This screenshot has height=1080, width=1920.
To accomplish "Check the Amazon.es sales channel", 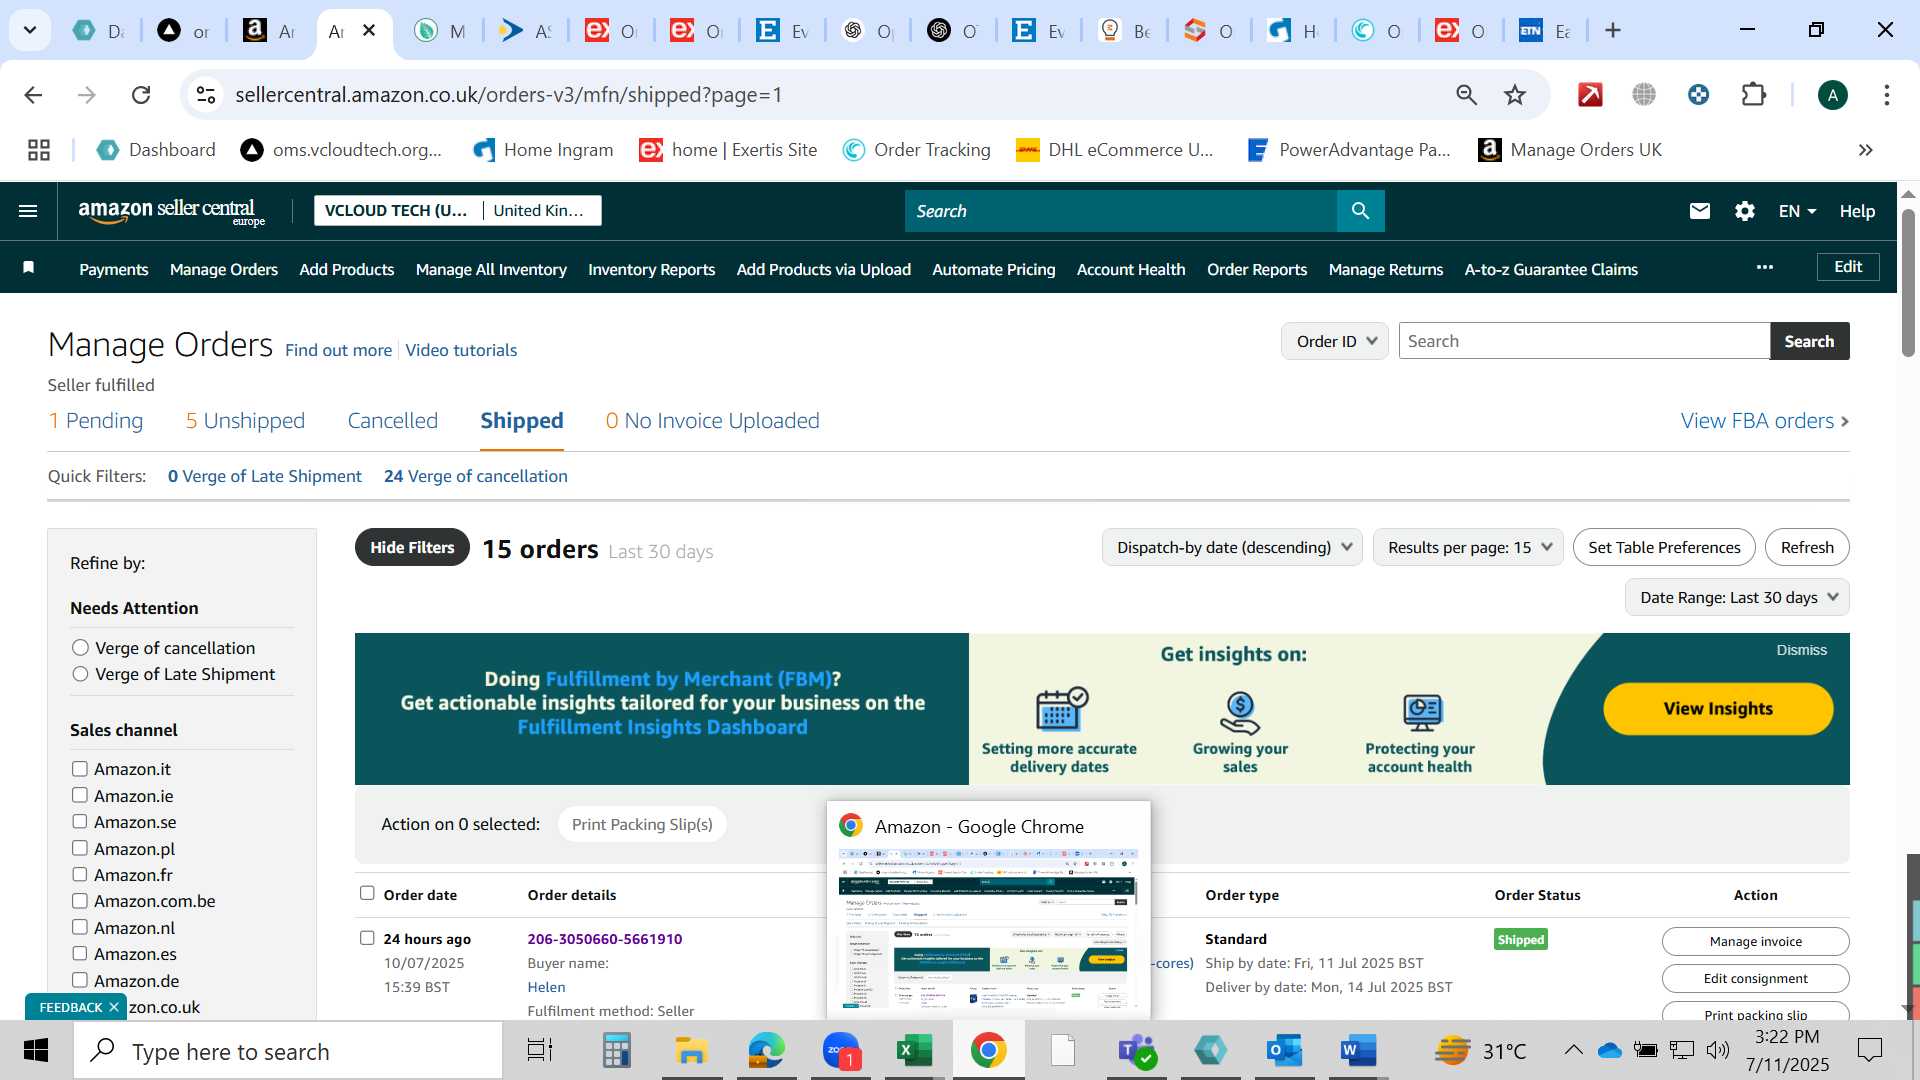I will pyautogui.click(x=80, y=954).
